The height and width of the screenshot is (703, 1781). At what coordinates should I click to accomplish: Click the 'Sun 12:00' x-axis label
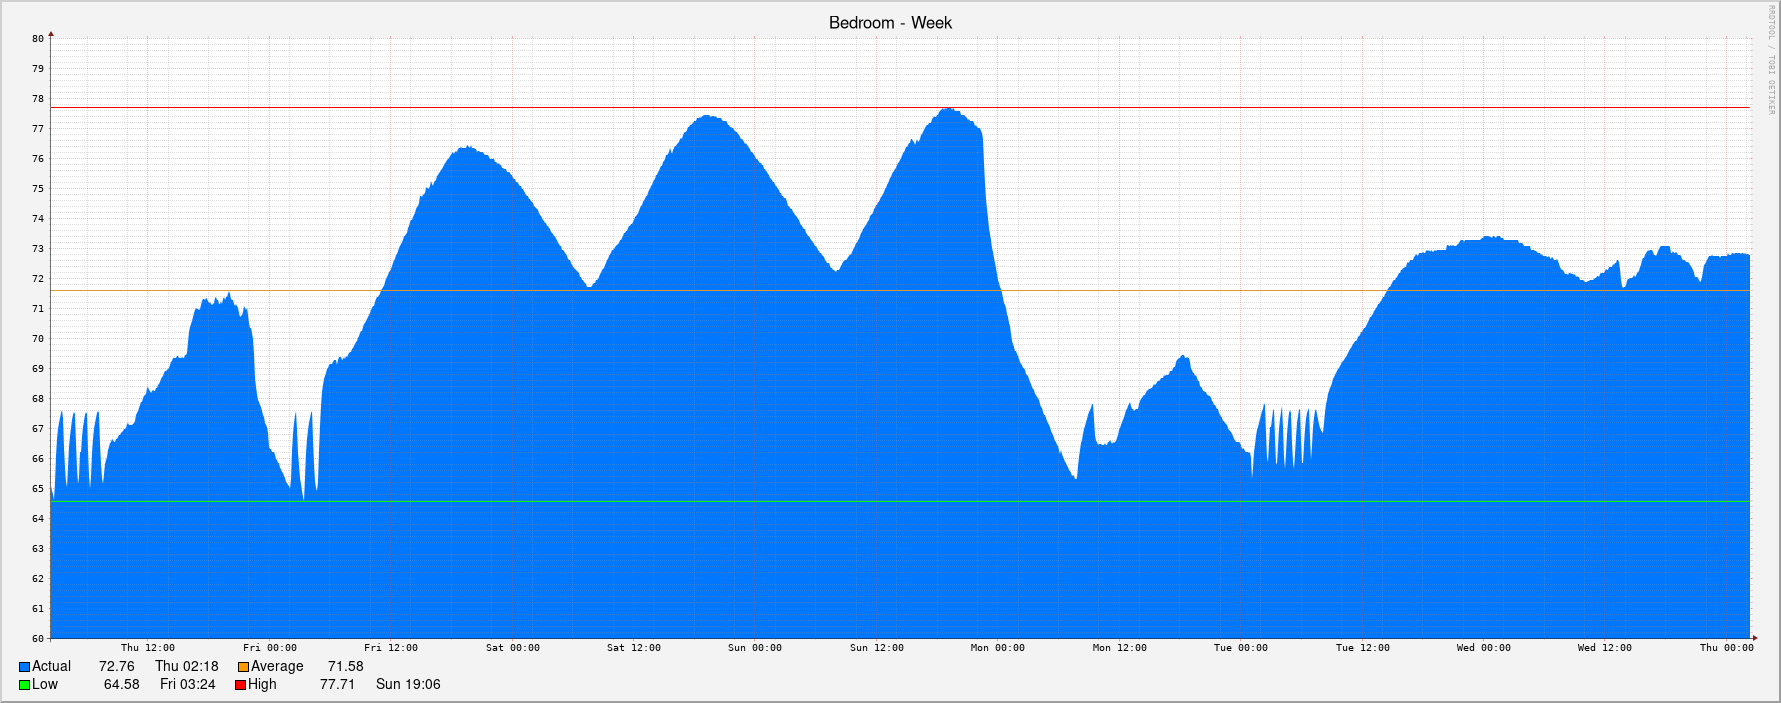tap(876, 648)
